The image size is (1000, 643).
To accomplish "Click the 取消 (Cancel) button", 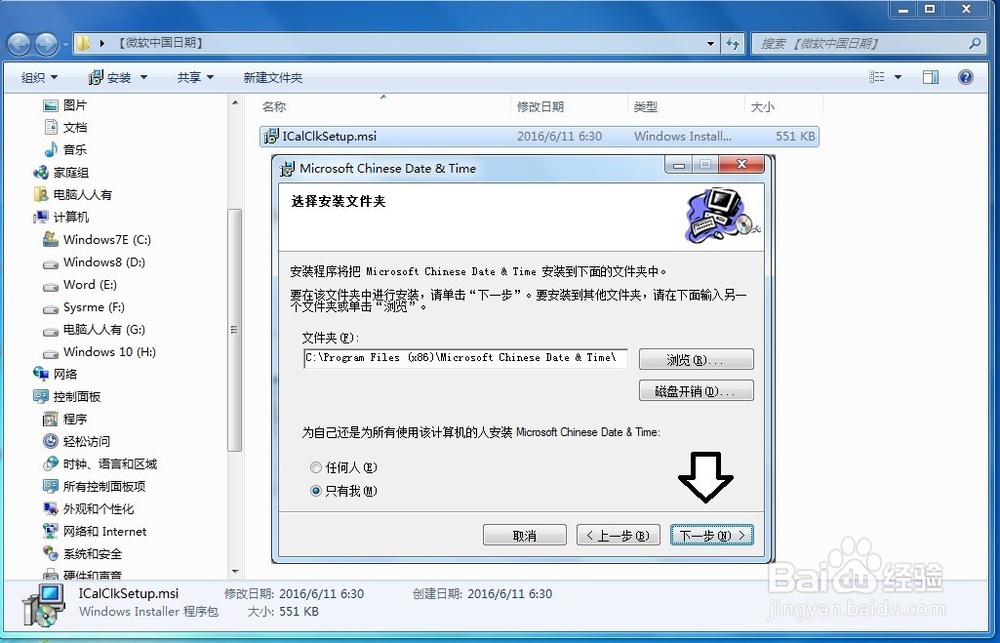I will tap(525, 535).
